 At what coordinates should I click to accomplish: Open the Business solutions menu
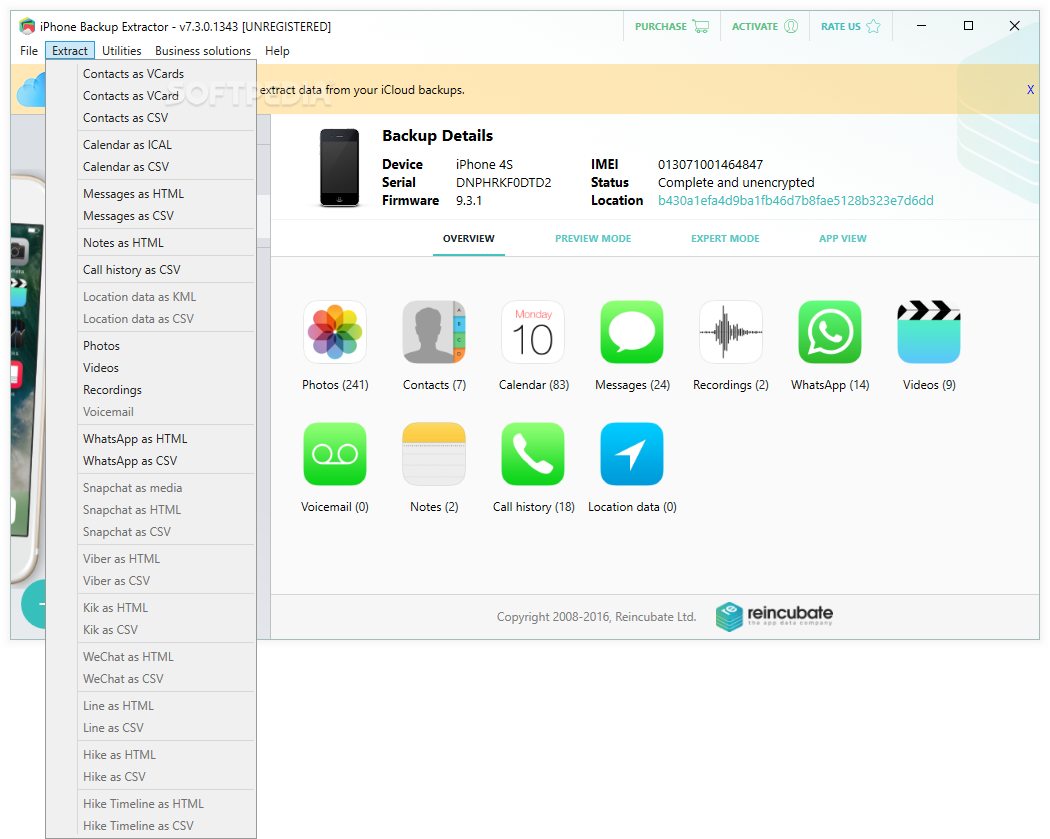point(203,51)
